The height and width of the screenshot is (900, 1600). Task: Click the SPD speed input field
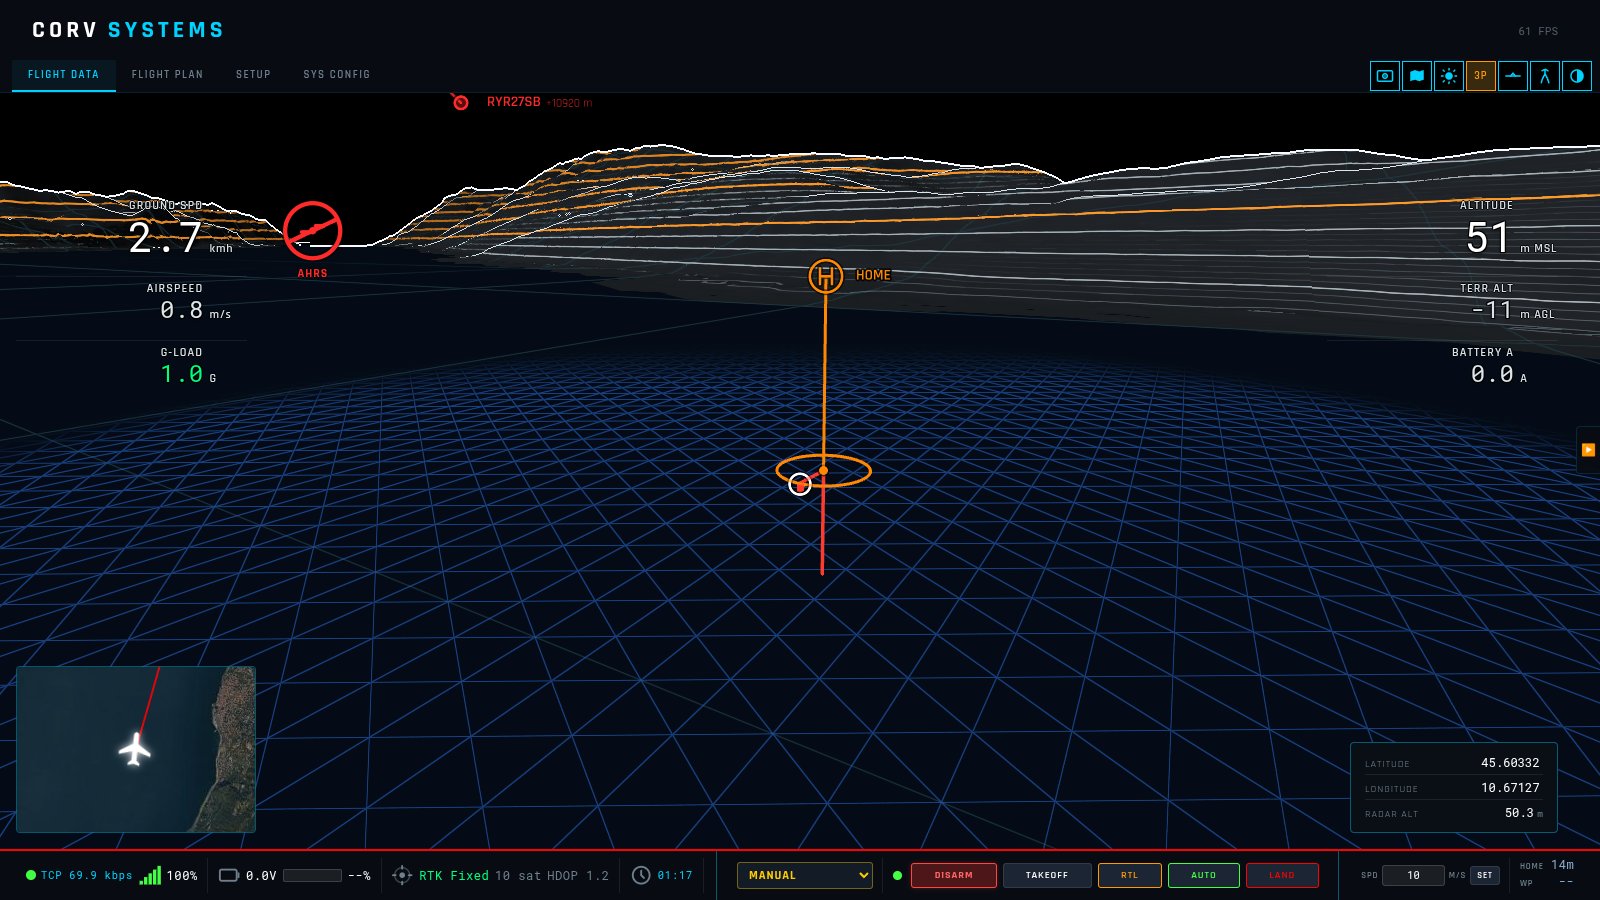(1413, 875)
